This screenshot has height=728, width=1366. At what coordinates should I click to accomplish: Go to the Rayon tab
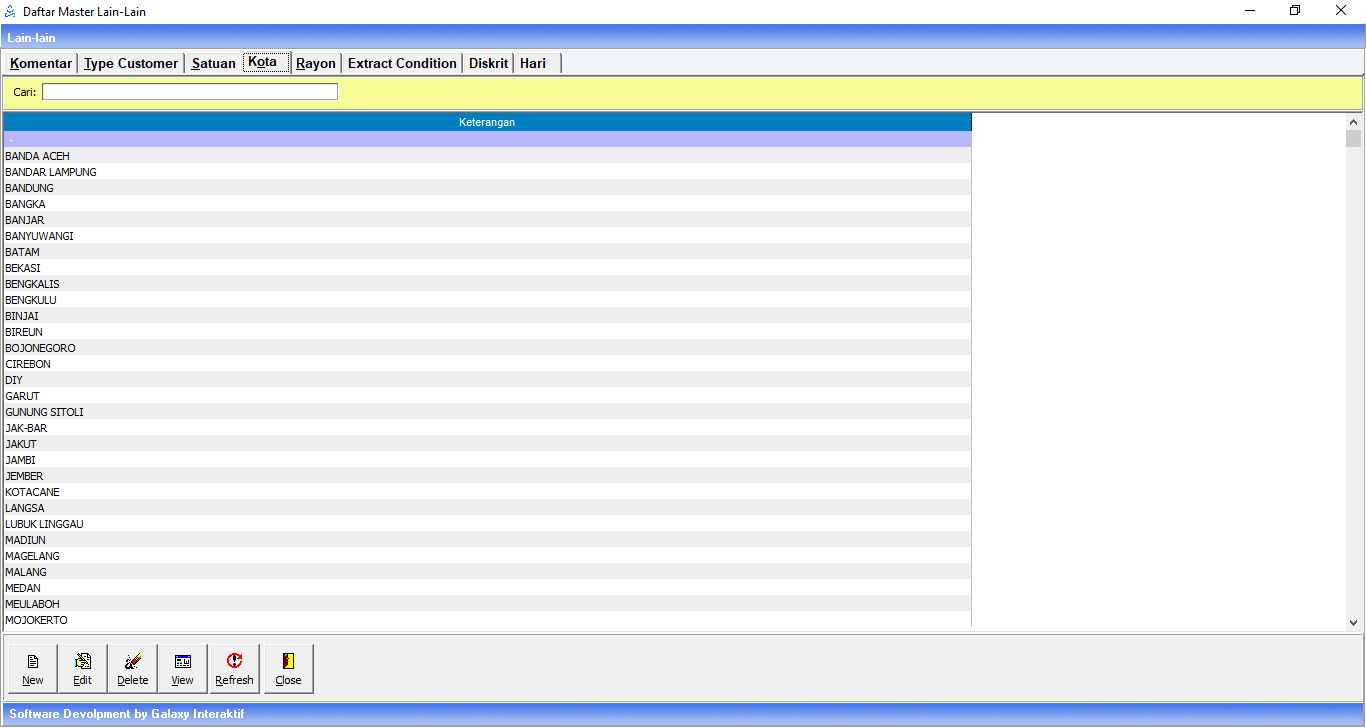[316, 63]
